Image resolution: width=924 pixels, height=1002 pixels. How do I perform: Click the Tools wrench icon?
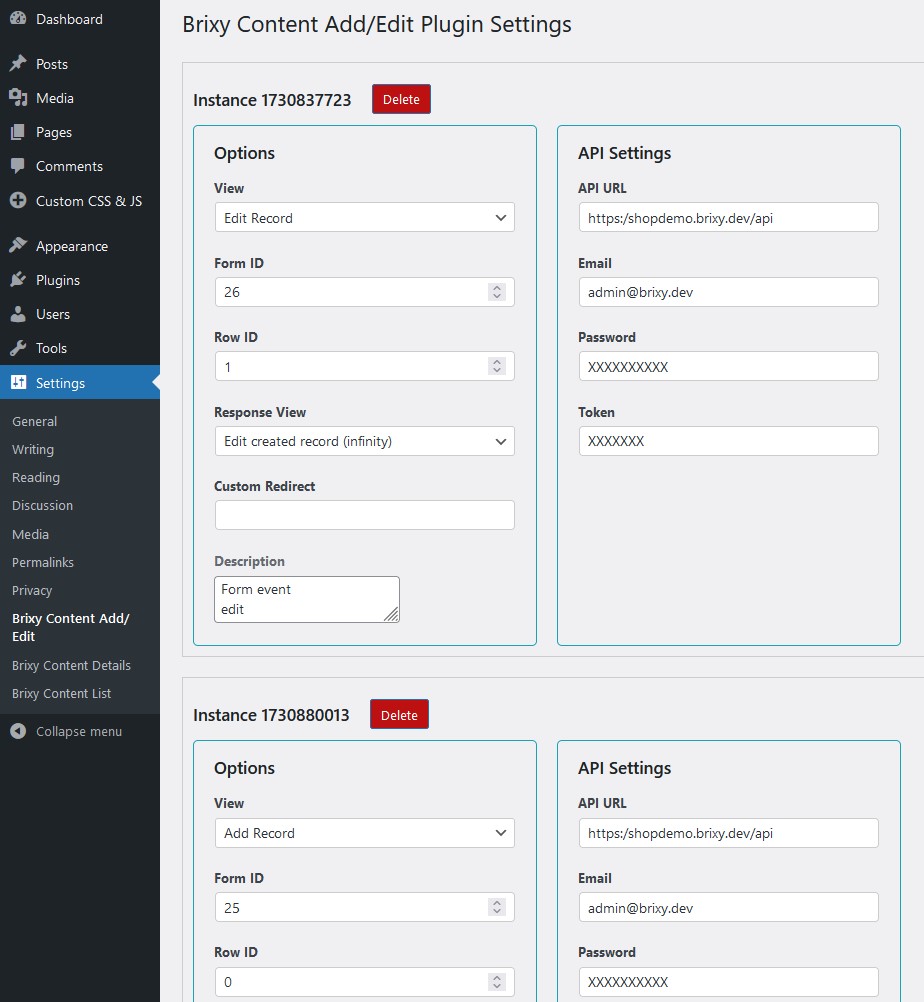pos(18,348)
